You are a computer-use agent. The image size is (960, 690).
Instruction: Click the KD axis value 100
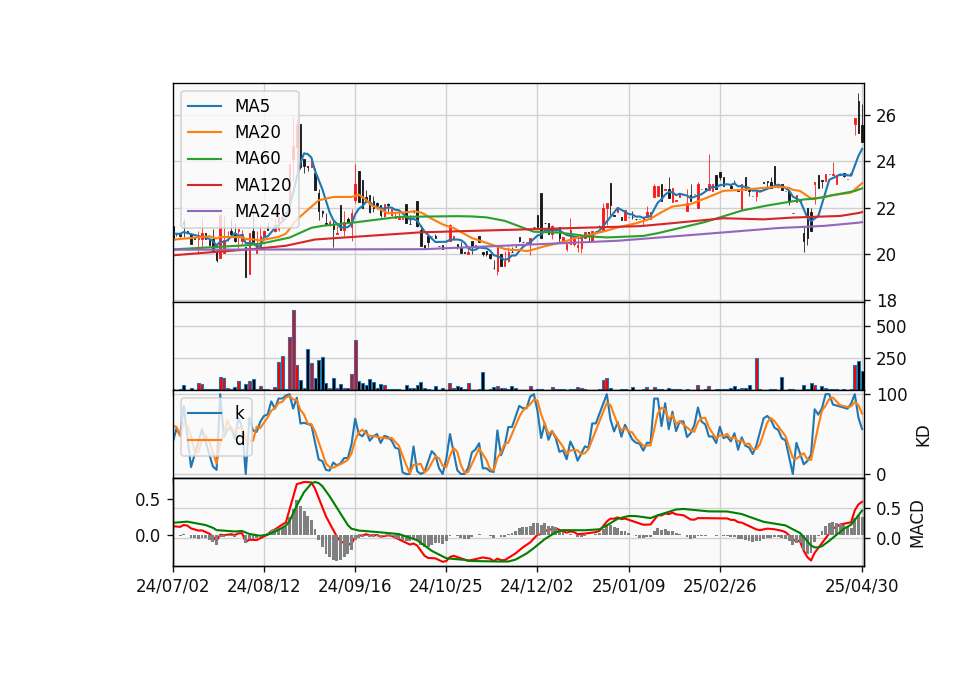tap(891, 395)
